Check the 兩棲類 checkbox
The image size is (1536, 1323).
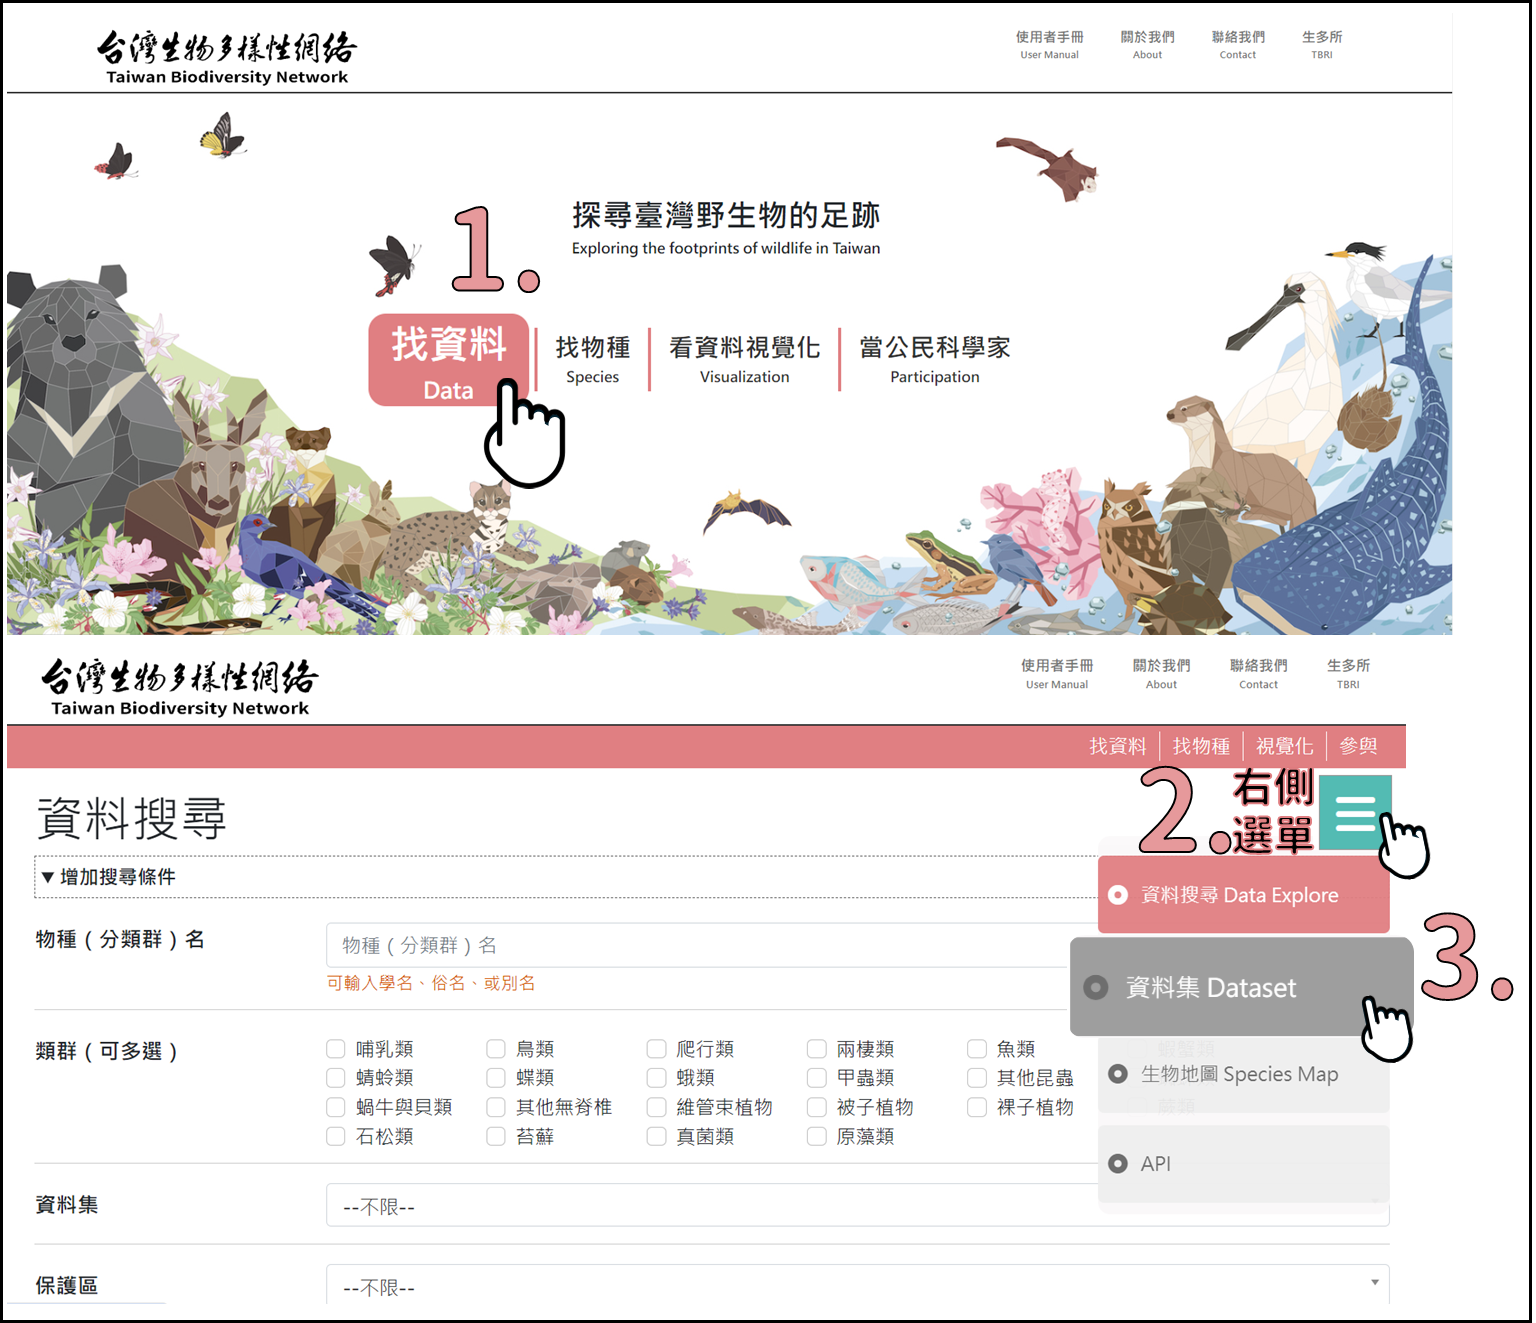click(x=817, y=1049)
